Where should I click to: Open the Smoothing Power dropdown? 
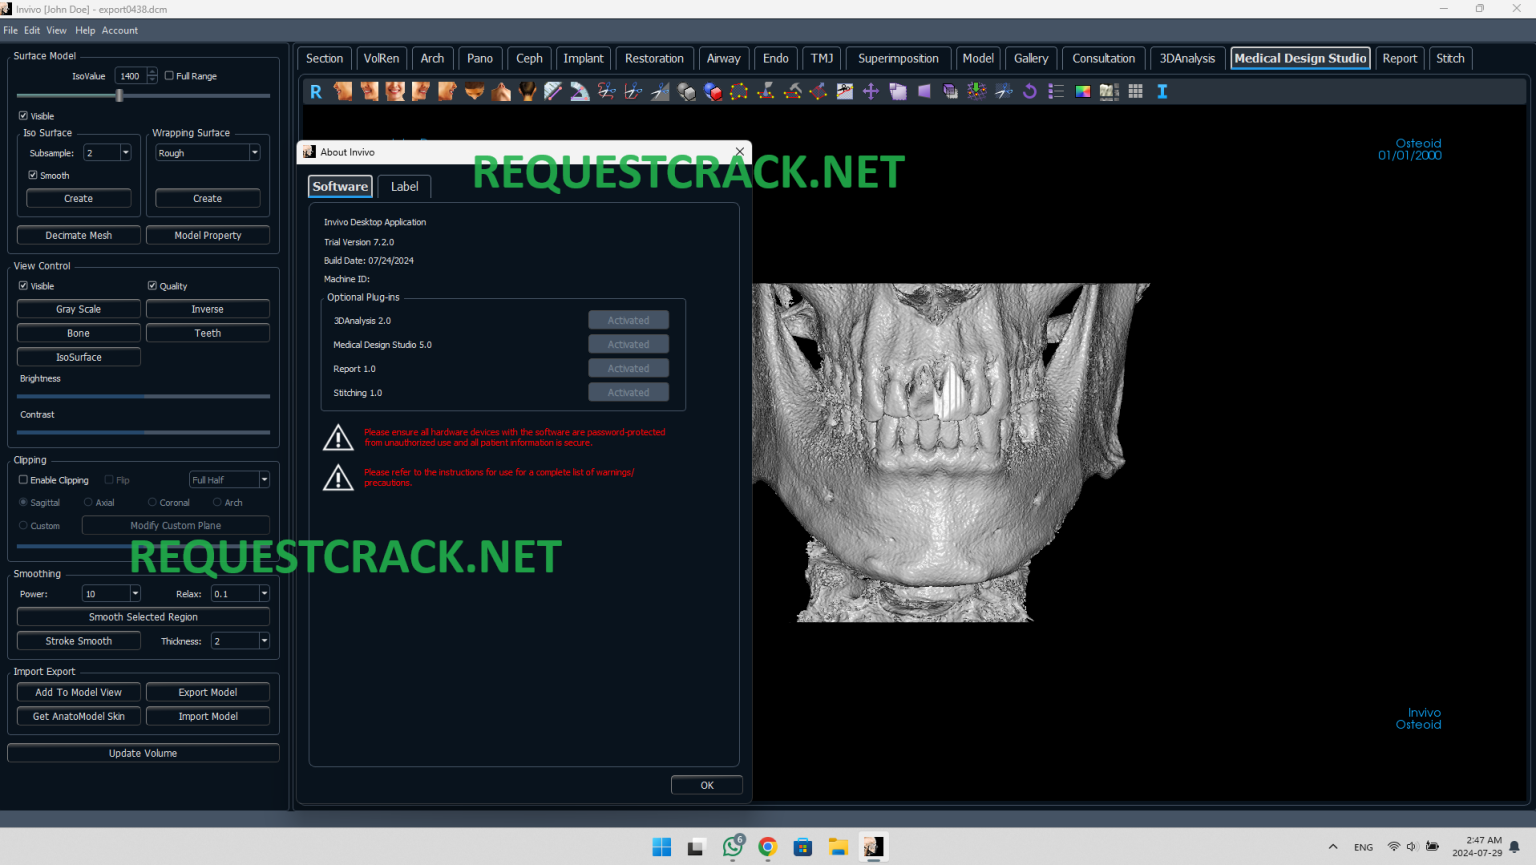133,592
